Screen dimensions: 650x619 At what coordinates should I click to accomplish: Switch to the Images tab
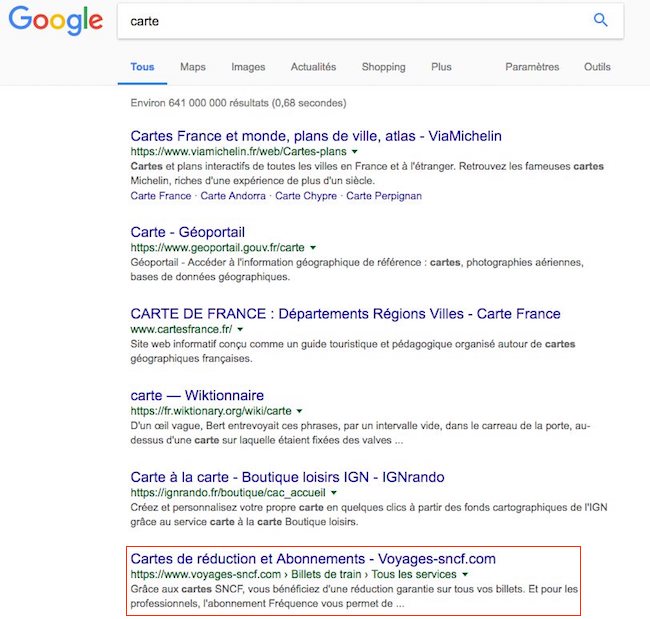[x=248, y=67]
